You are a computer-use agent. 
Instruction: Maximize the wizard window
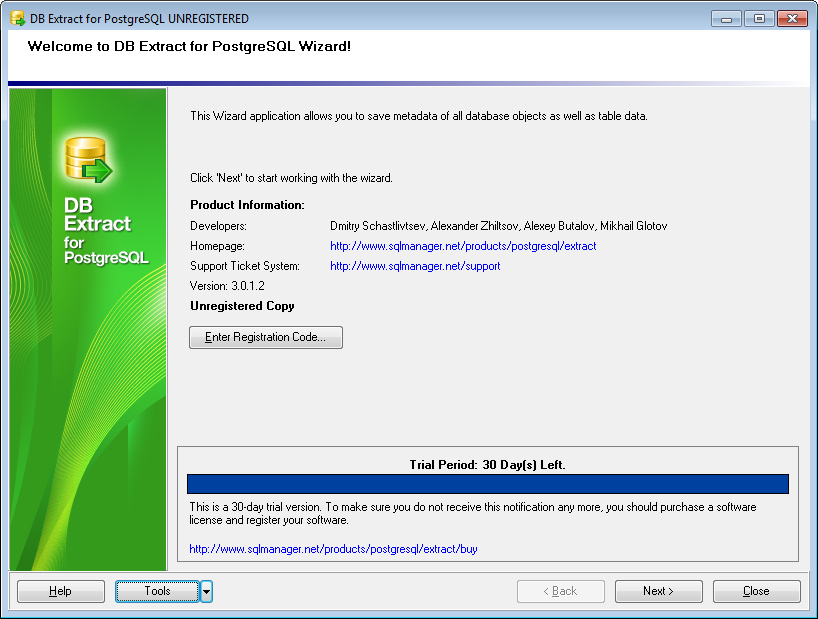pyautogui.click(x=759, y=18)
